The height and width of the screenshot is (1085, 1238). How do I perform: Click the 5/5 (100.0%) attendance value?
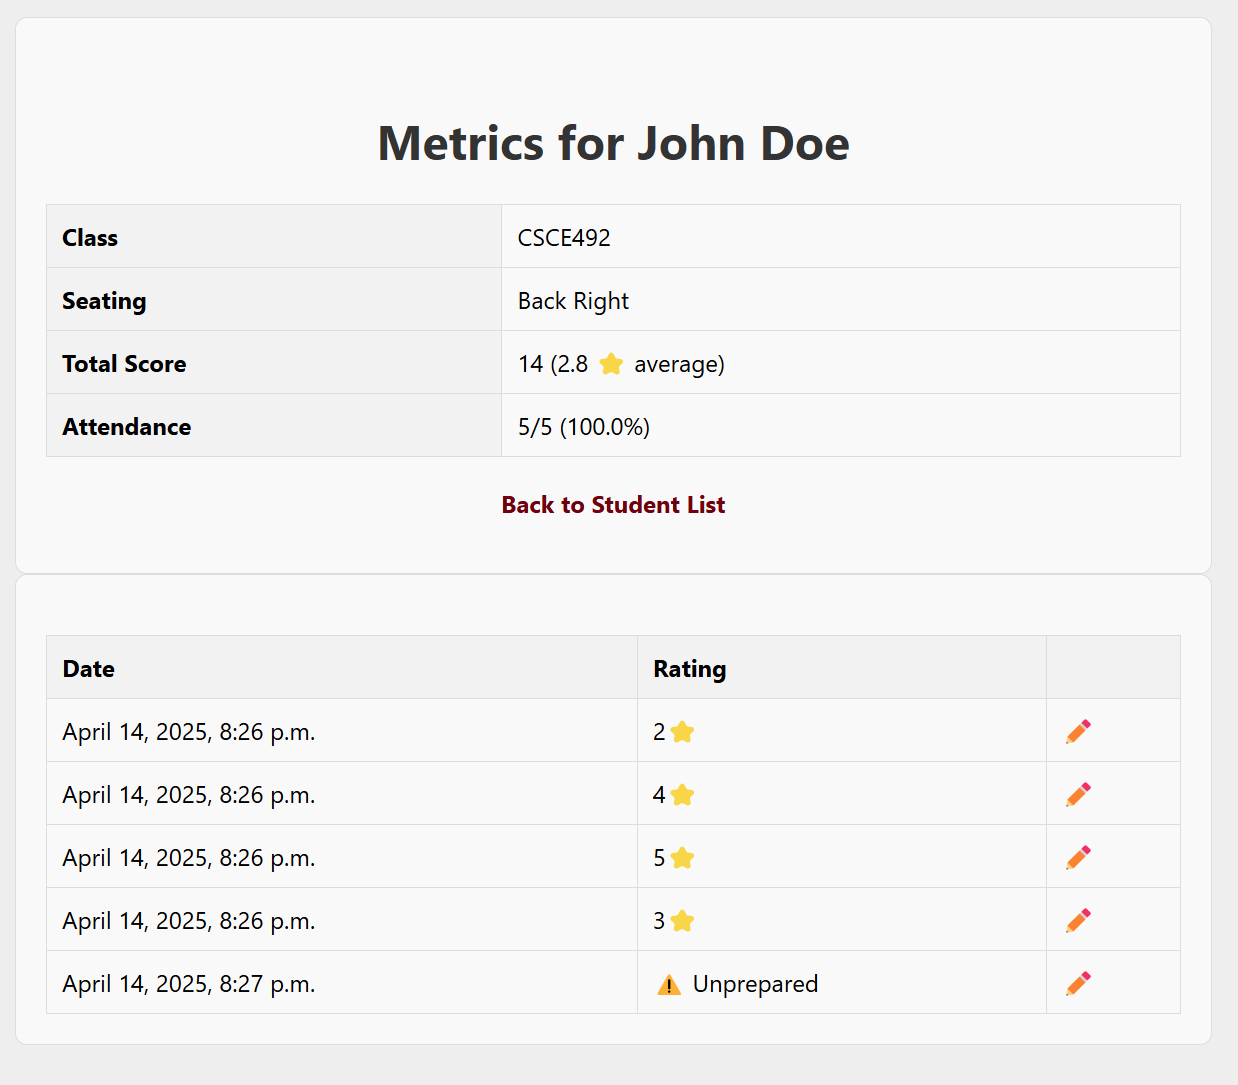pyautogui.click(x=584, y=427)
